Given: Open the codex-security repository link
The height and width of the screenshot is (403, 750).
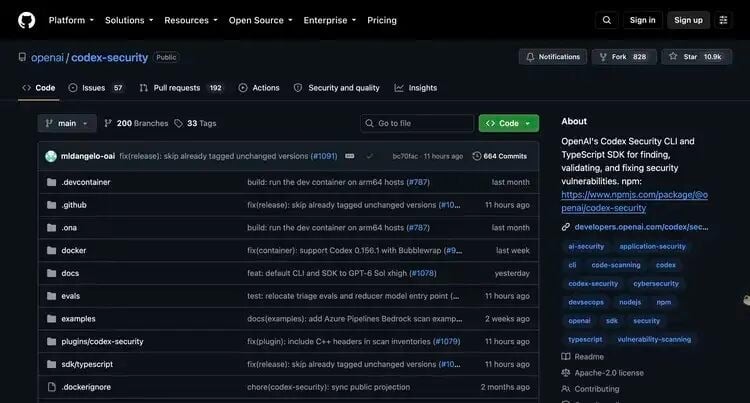Looking at the screenshot, I should tap(110, 57).
